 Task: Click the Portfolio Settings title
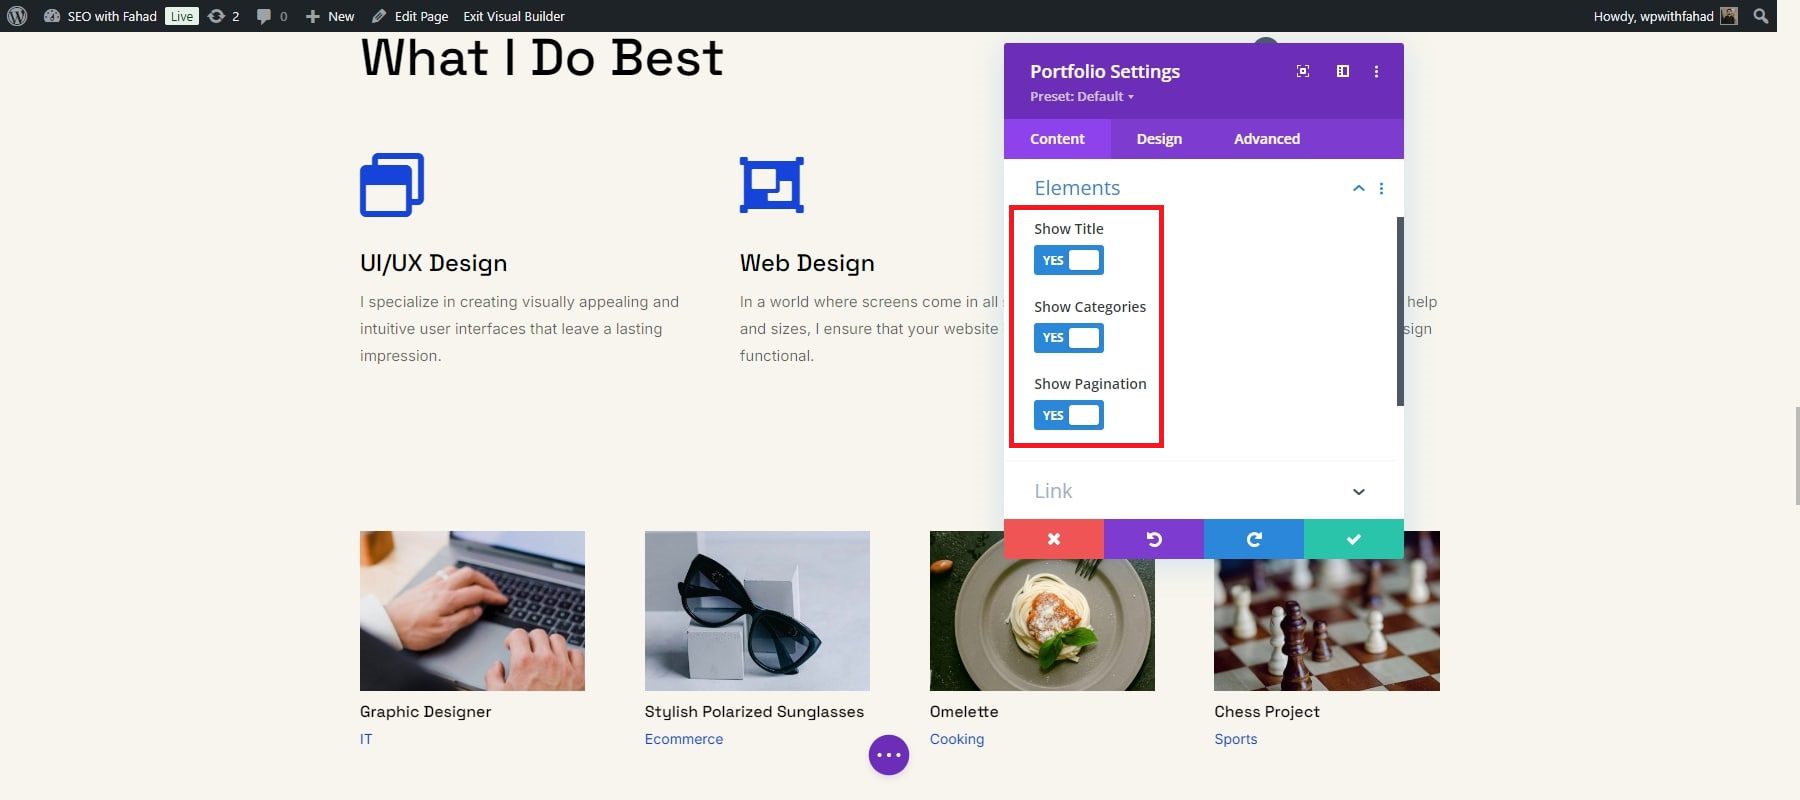(x=1105, y=71)
